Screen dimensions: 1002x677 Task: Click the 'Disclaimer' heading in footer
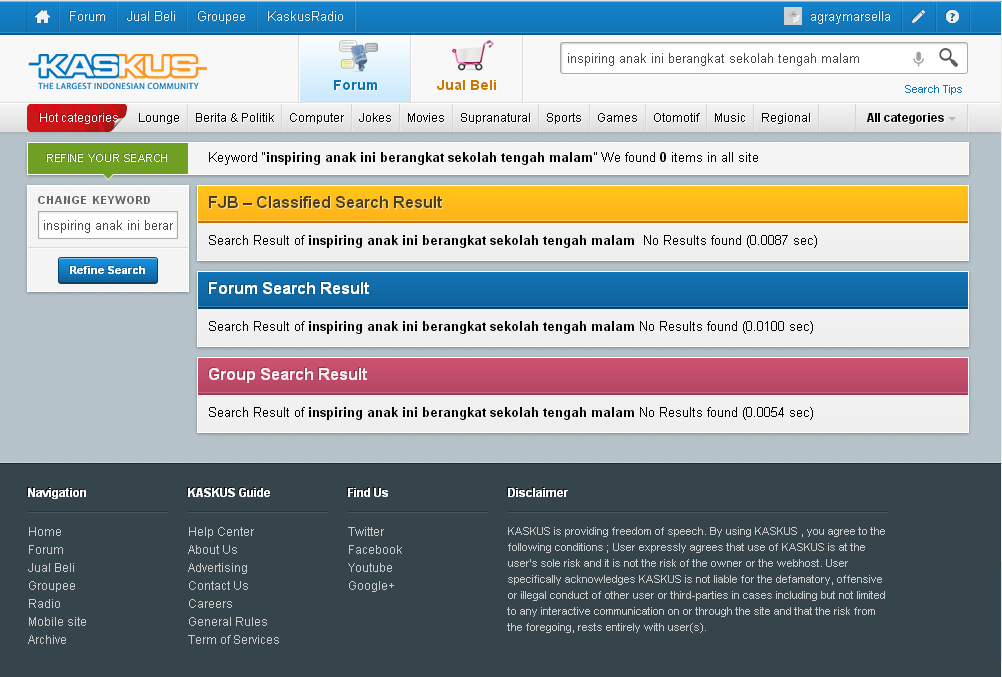click(x=537, y=492)
